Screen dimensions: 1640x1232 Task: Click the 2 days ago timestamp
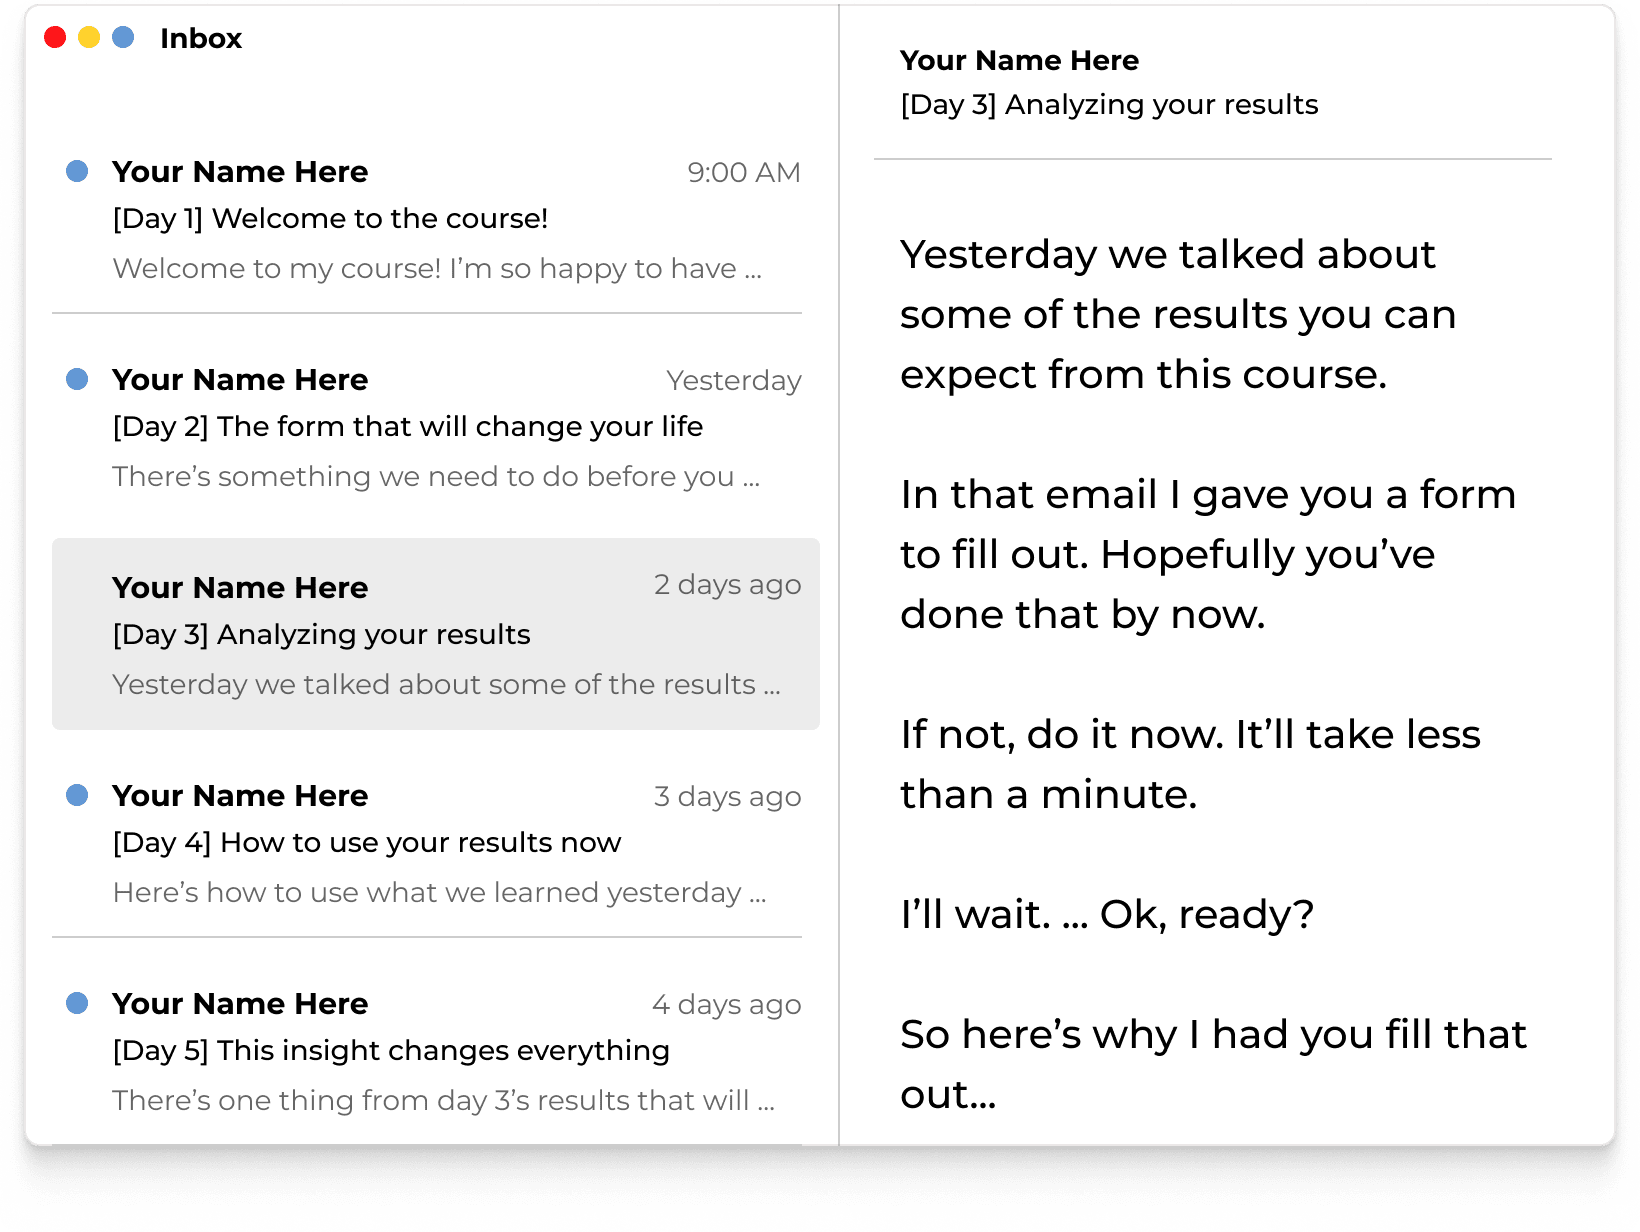click(x=728, y=584)
